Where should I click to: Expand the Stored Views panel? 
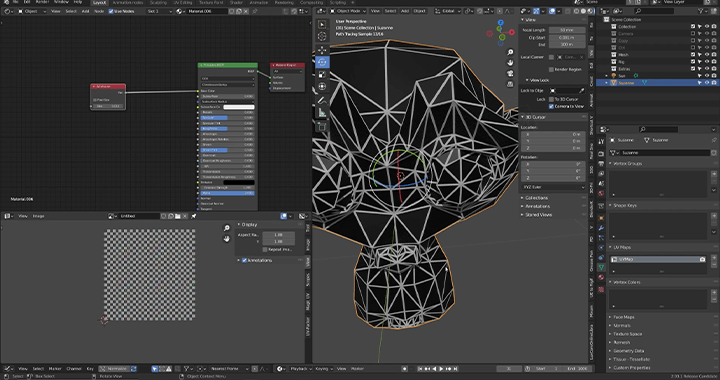click(538, 215)
